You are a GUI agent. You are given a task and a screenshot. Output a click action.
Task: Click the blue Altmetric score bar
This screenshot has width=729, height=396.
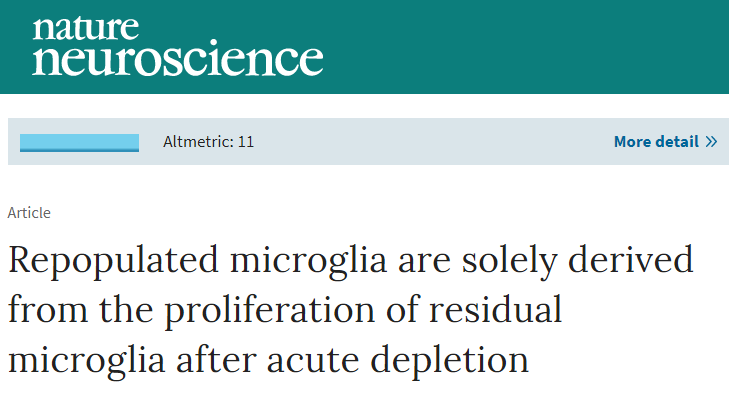pyautogui.click(x=80, y=143)
